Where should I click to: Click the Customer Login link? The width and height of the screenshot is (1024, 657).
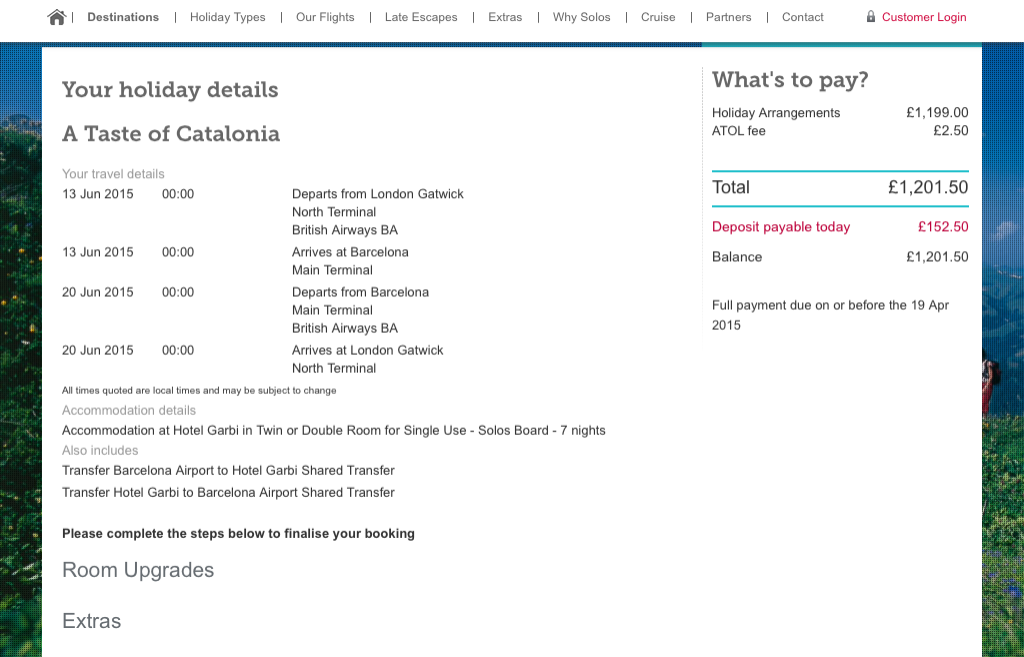click(924, 18)
